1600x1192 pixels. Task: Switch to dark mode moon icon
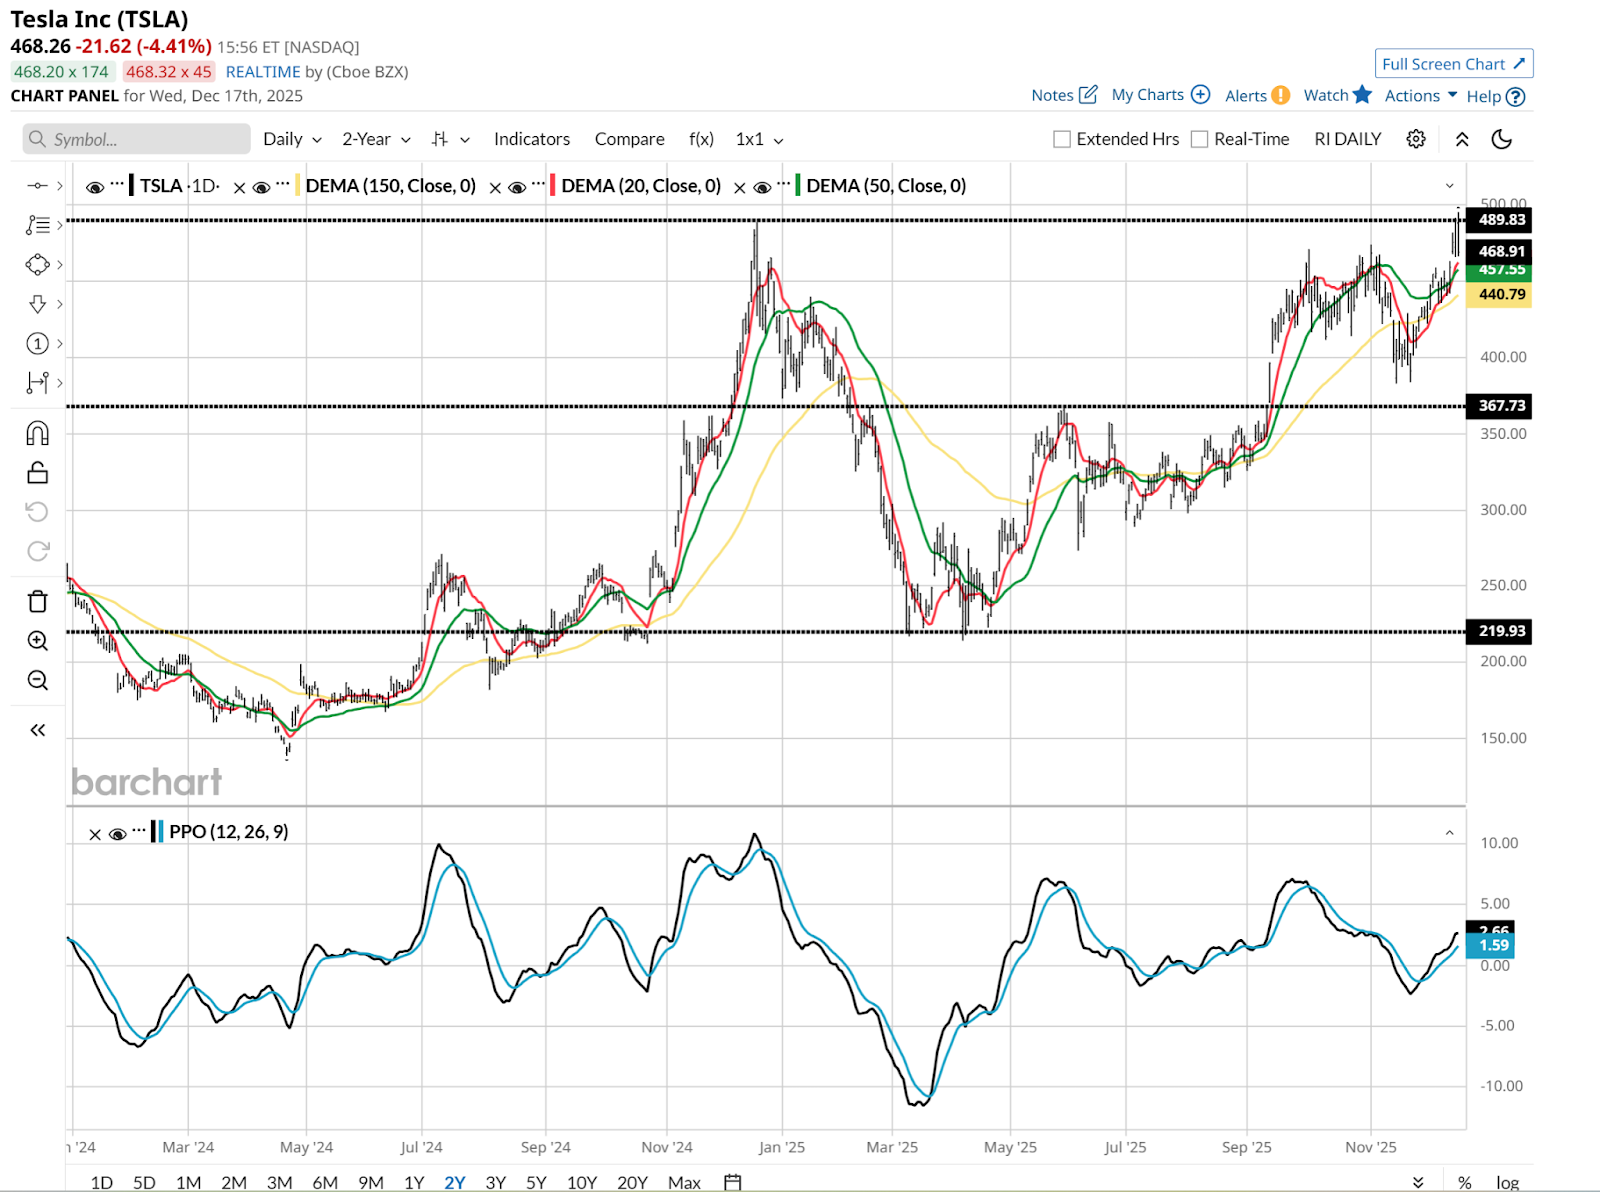pyautogui.click(x=1501, y=139)
